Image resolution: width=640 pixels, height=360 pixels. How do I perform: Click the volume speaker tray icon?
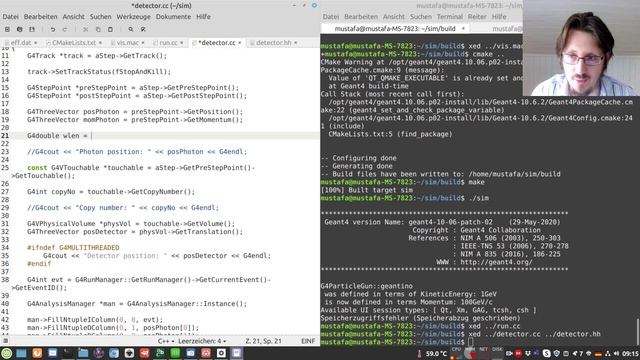coord(616,353)
